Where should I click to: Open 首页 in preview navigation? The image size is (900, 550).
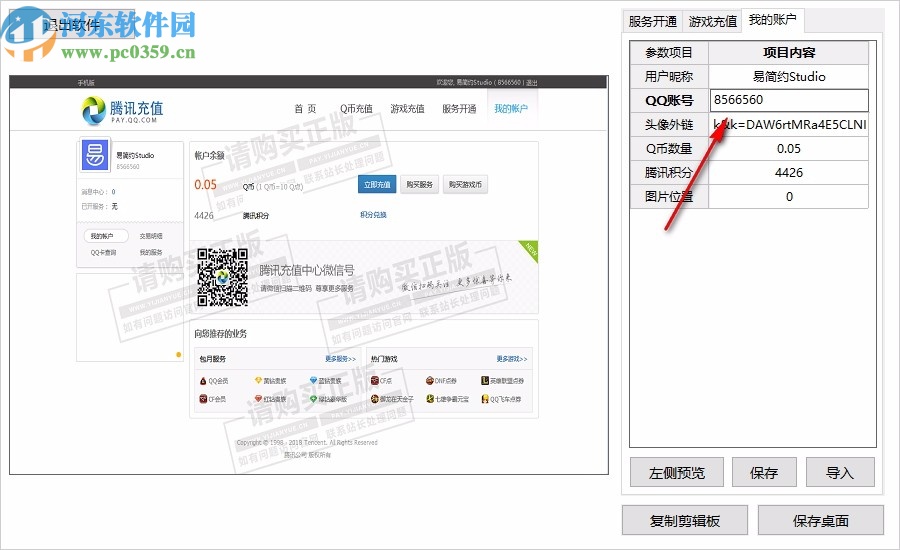pos(305,109)
